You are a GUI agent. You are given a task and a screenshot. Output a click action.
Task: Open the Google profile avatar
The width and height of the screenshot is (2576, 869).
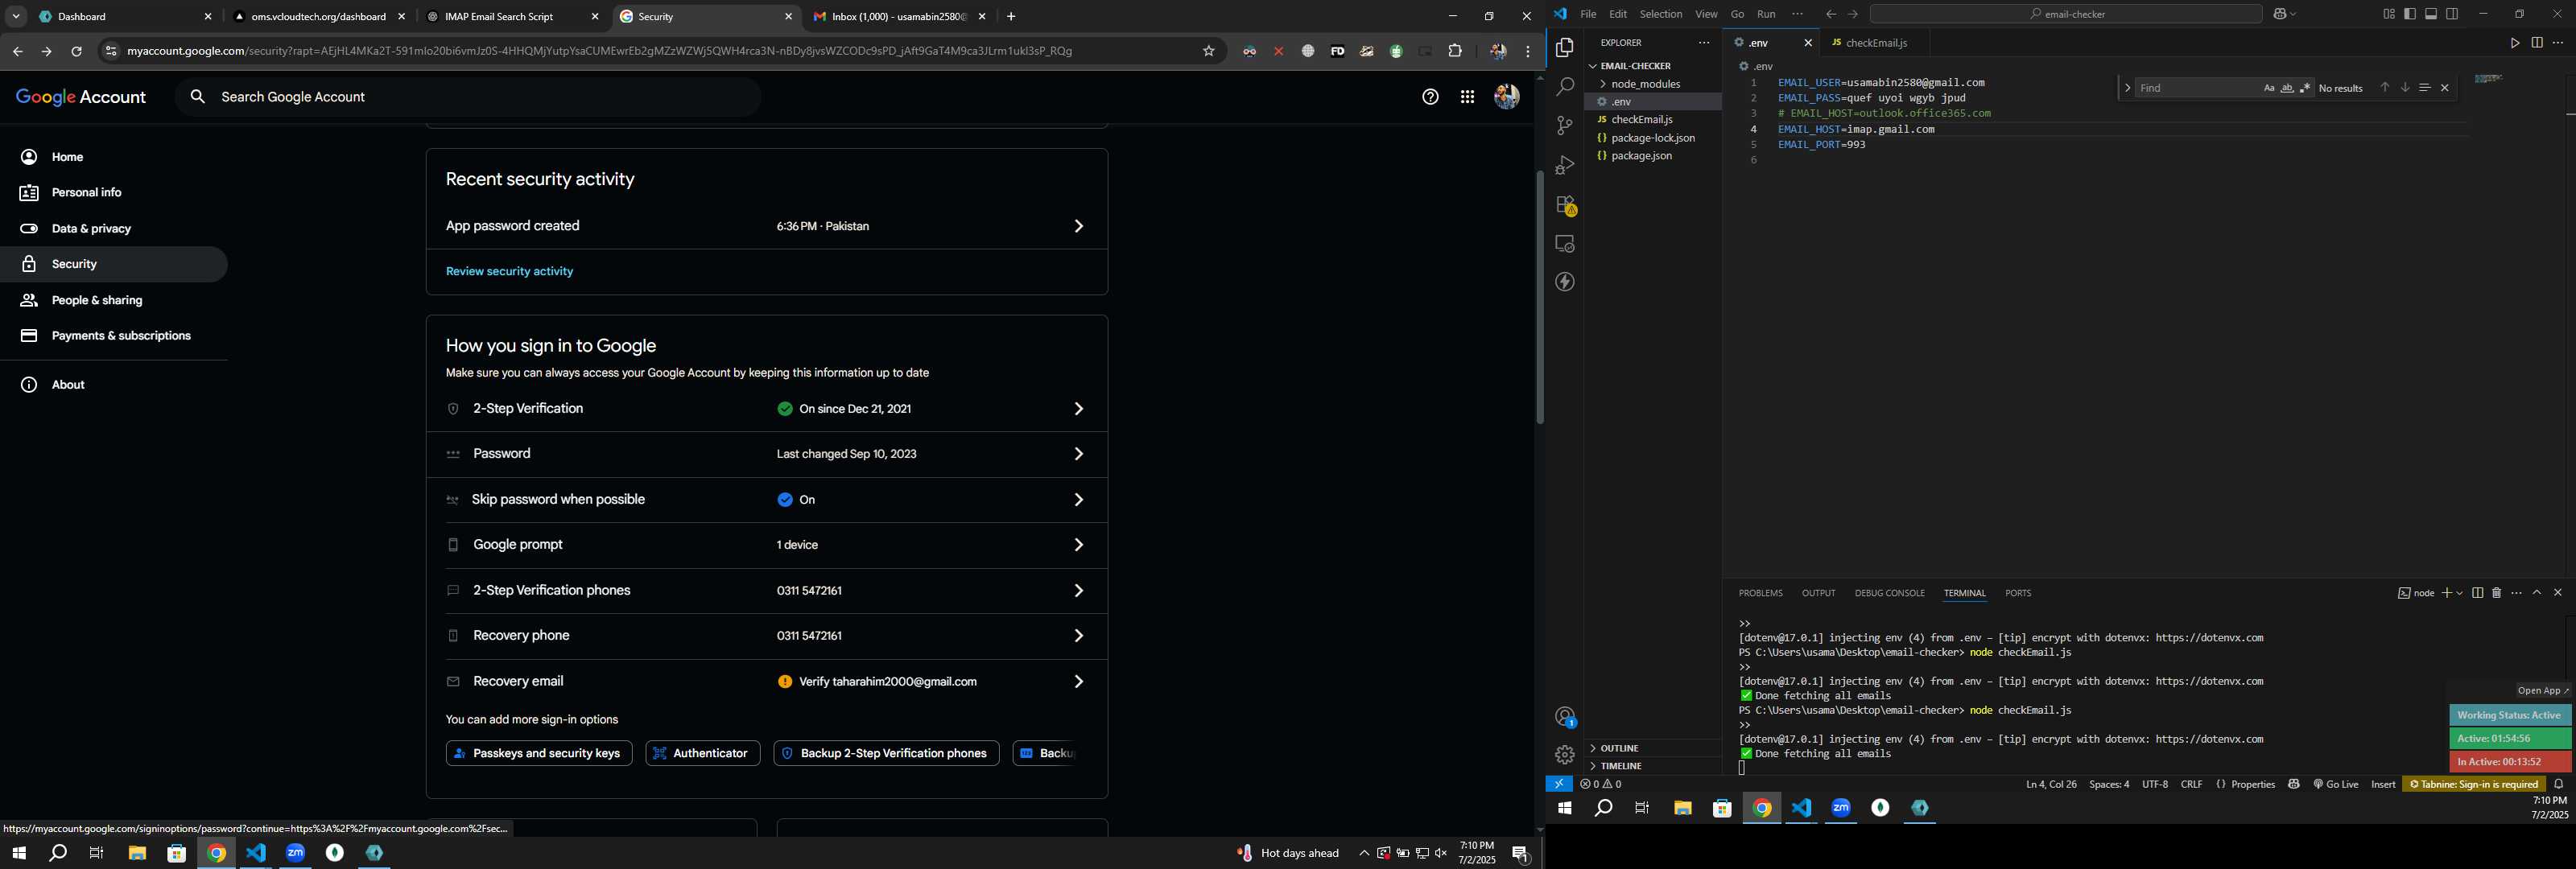(1506, 97)
